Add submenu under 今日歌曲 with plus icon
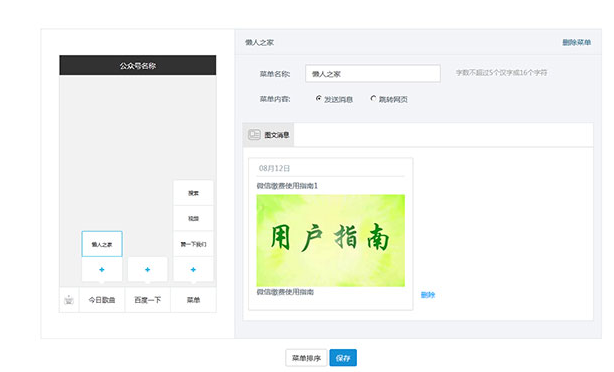614x372 pixels. [102, 269]
